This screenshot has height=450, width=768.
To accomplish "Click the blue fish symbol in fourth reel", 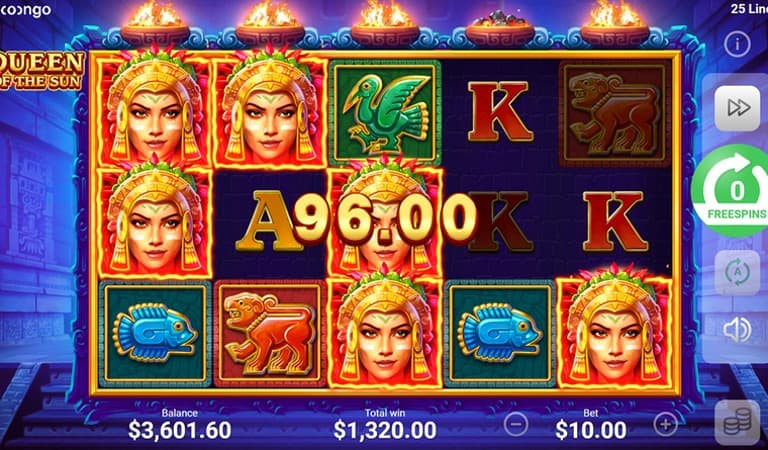I will coord(500,333).
